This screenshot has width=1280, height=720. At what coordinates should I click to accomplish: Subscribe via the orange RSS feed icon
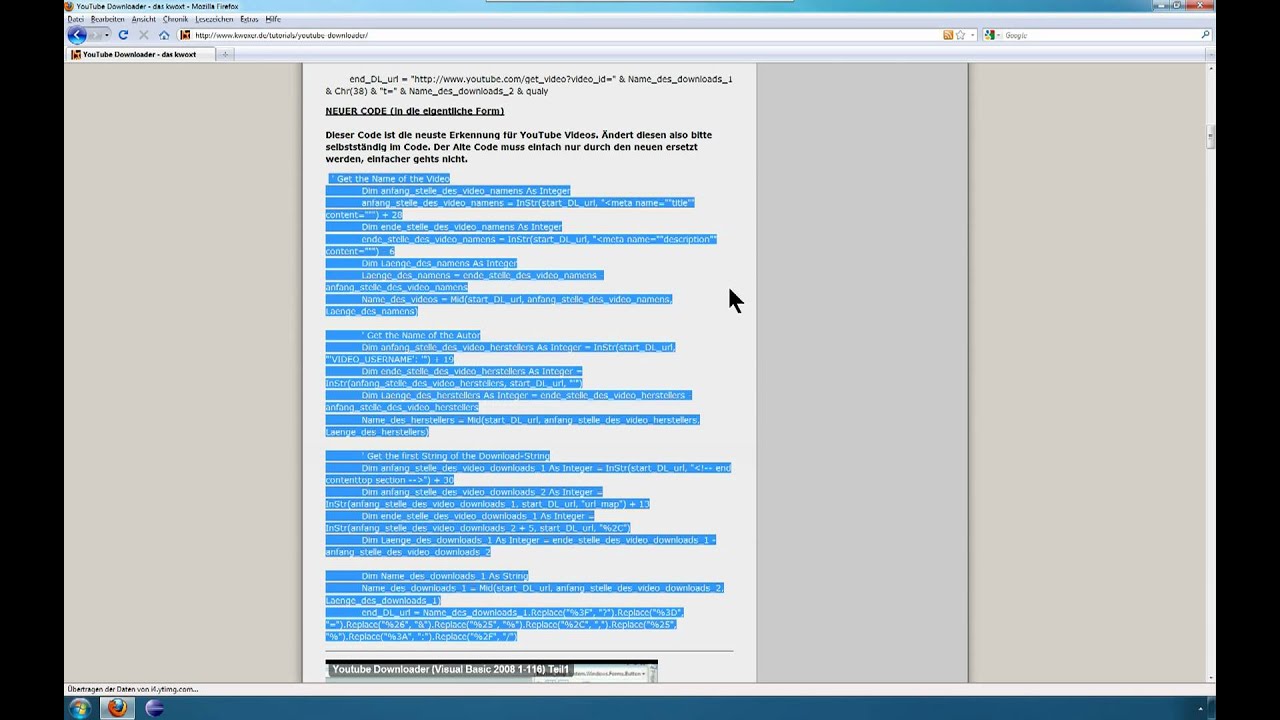(x=948, y=35)
